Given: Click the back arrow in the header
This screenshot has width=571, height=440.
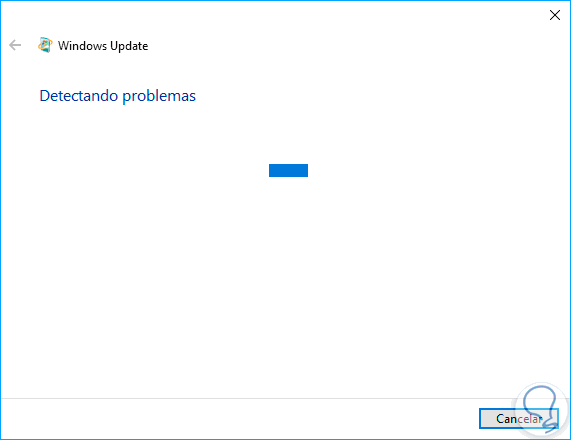Looking at the screenshot, I should coord(15,46).
